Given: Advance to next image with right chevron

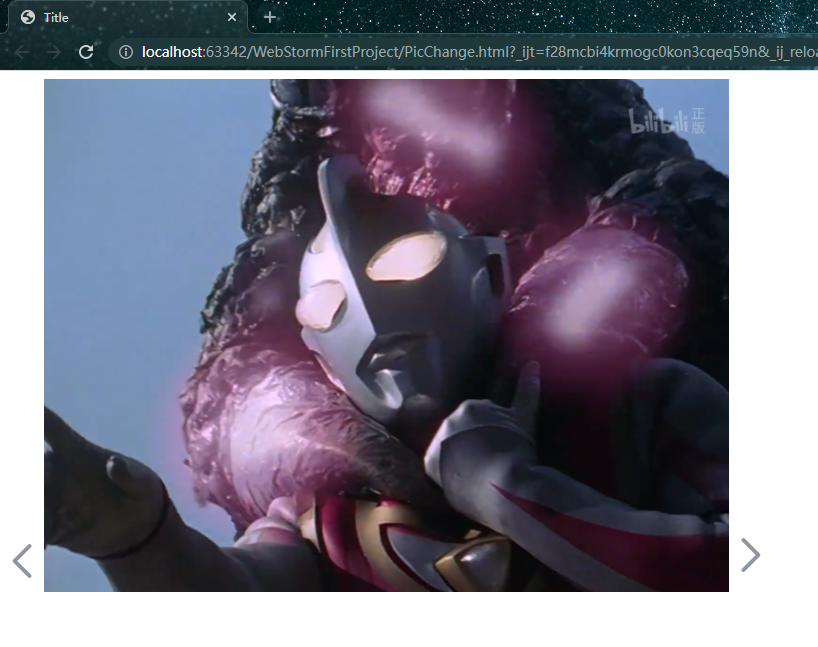Looking at the screenshot, I should pyautogui.click(x=751, y=555).
